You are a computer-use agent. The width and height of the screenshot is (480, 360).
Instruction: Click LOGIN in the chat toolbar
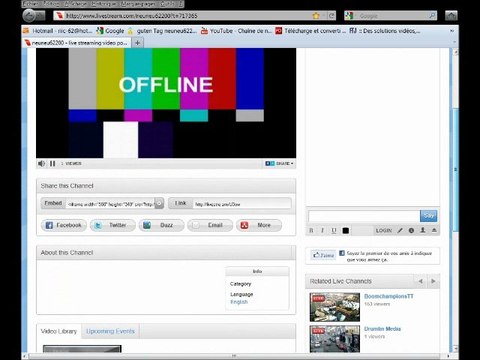[384, 230]
